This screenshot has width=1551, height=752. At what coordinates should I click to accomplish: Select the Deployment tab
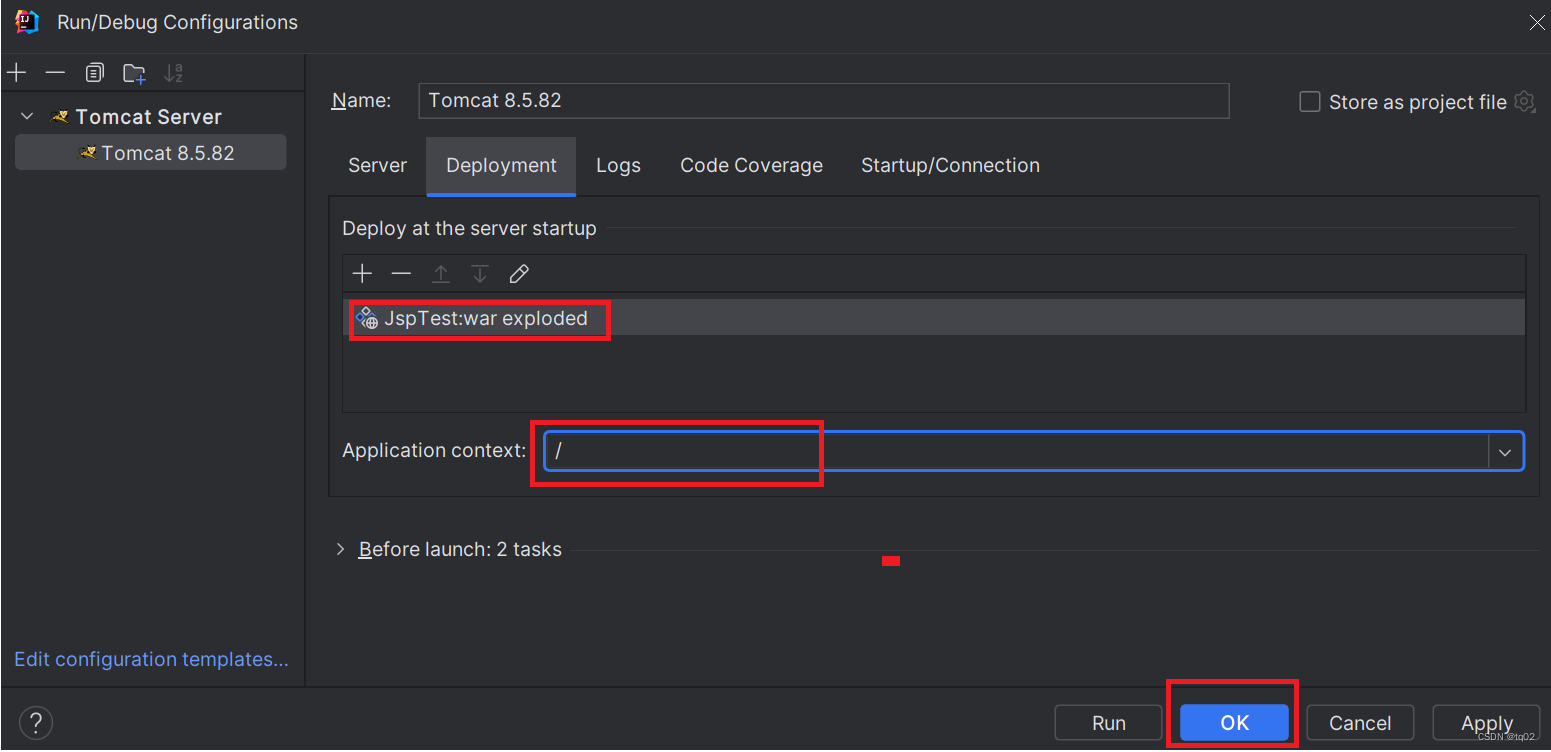501,166
